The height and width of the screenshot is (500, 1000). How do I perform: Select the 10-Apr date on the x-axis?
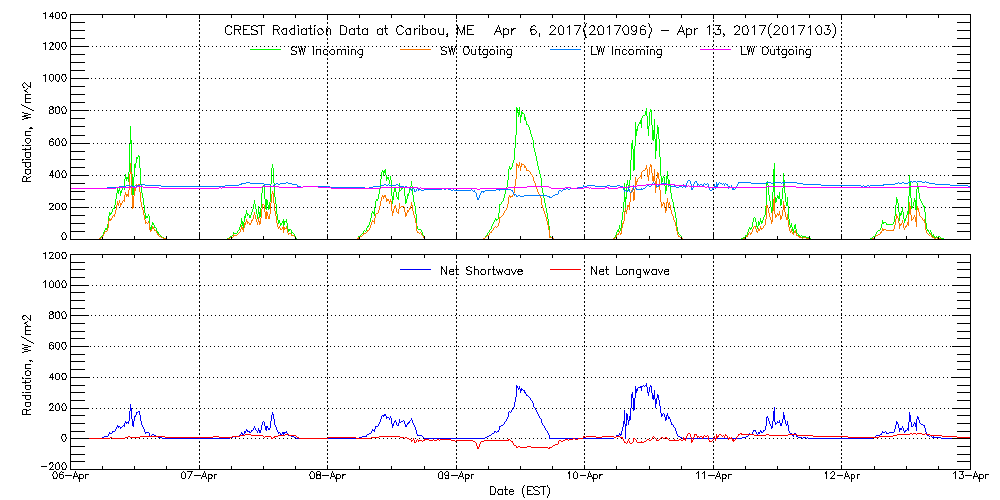coord(584,478)
